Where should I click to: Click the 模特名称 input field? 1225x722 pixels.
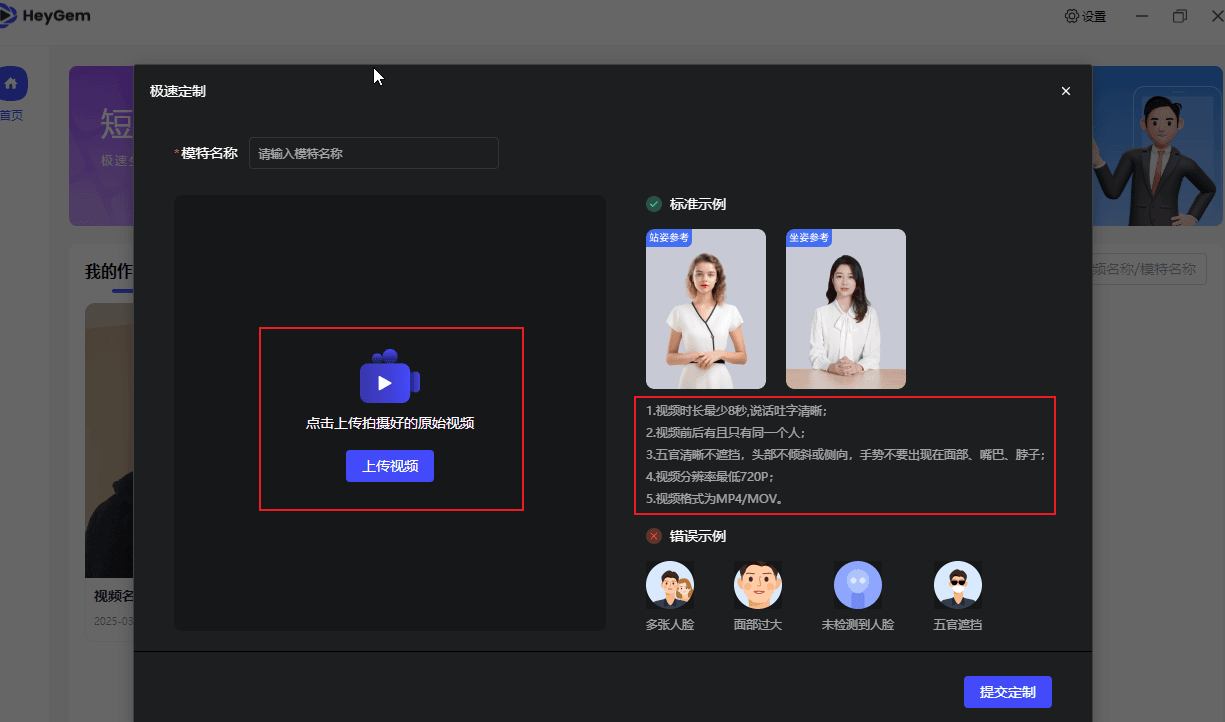tap(374, 153)
